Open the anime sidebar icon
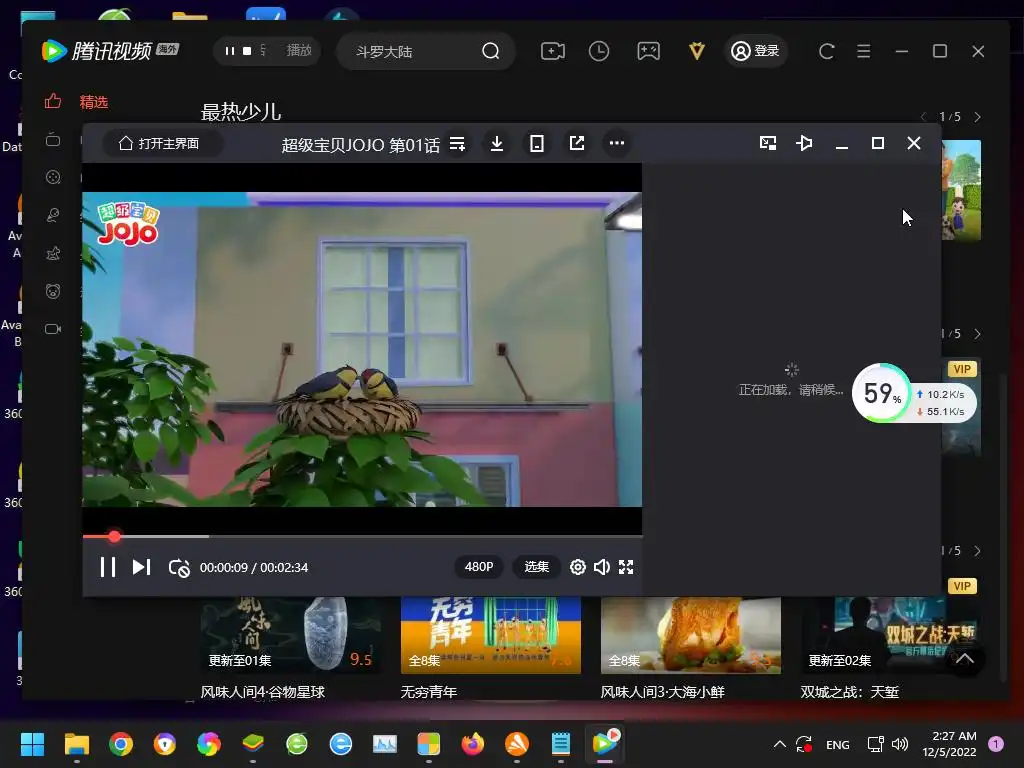Screen dimensions: 1024x768 click(x=53, y=253)
